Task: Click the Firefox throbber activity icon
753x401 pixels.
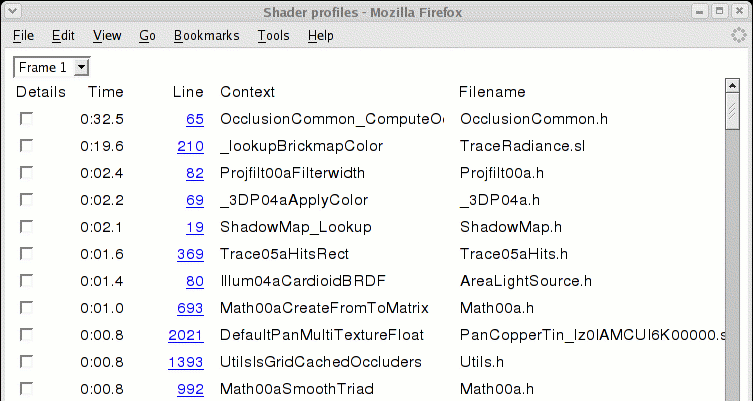Action: pos(738,35)
